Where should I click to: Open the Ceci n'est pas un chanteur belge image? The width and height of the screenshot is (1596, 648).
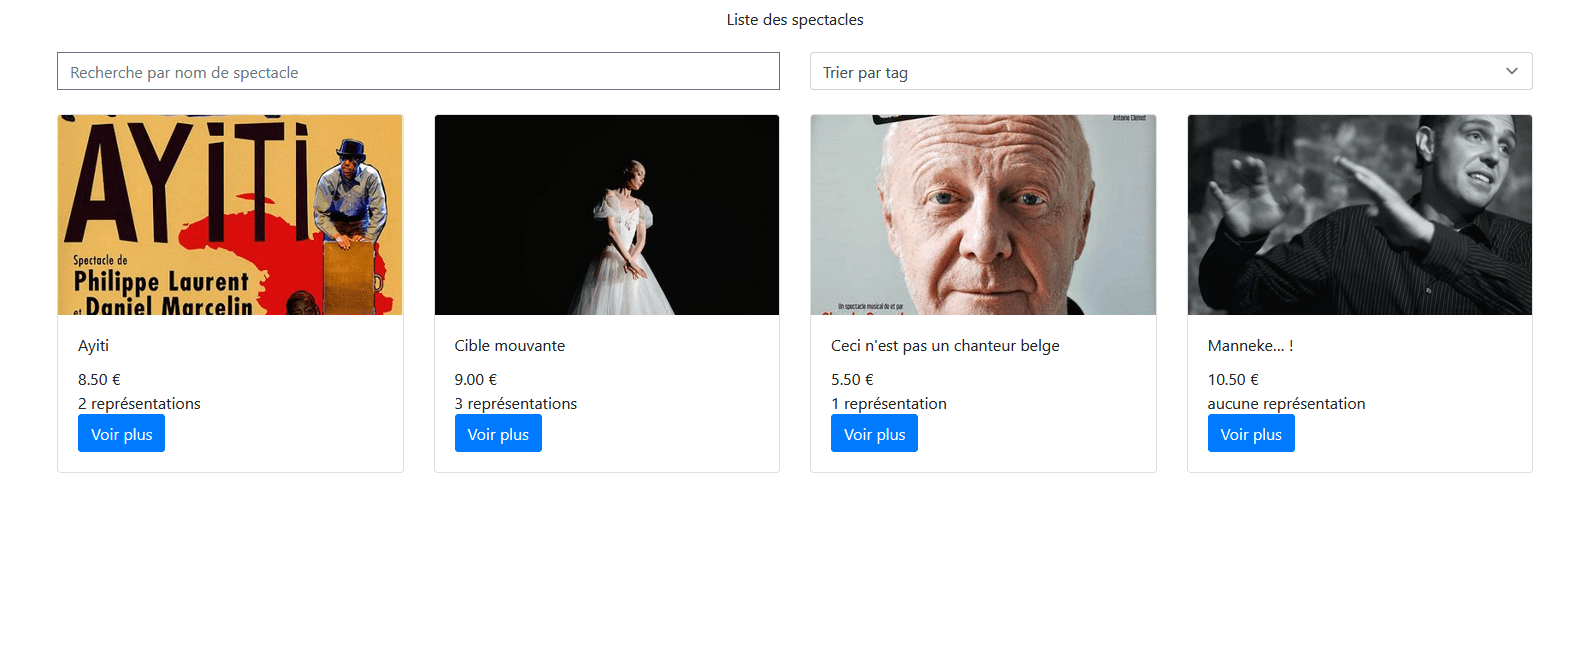click(x=983, y=215)
